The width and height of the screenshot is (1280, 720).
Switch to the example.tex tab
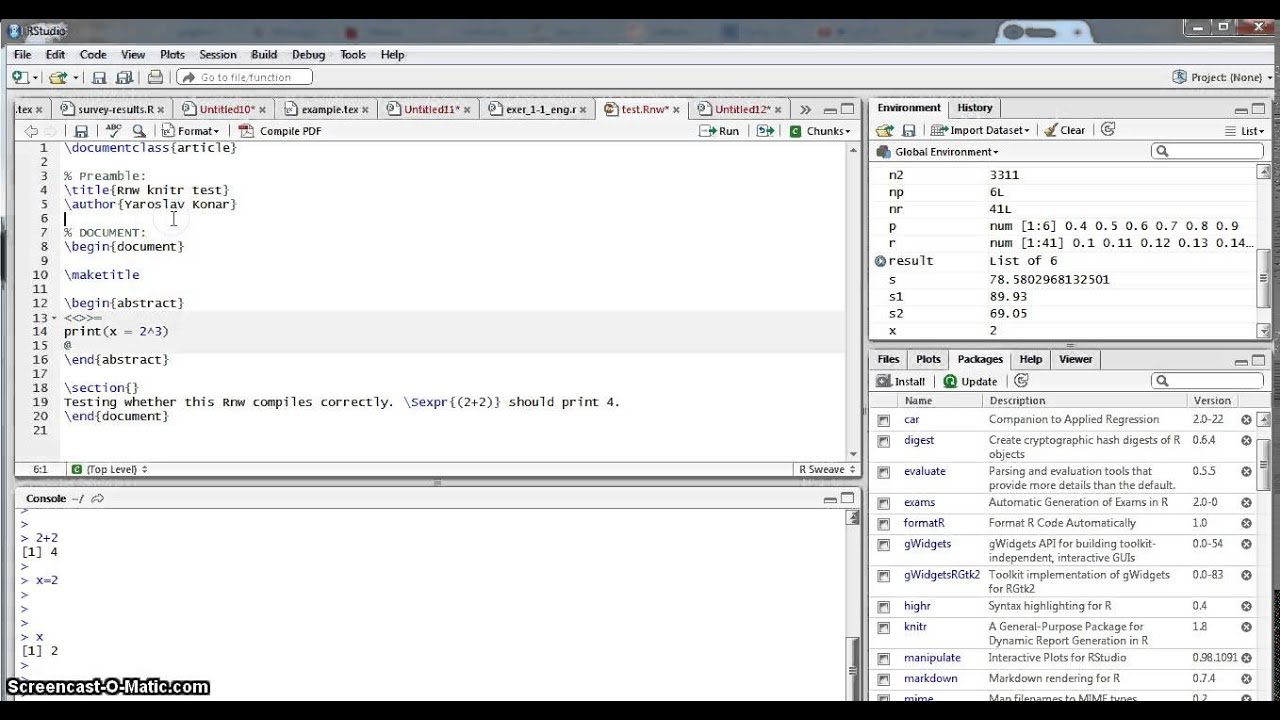coord(329,109)
